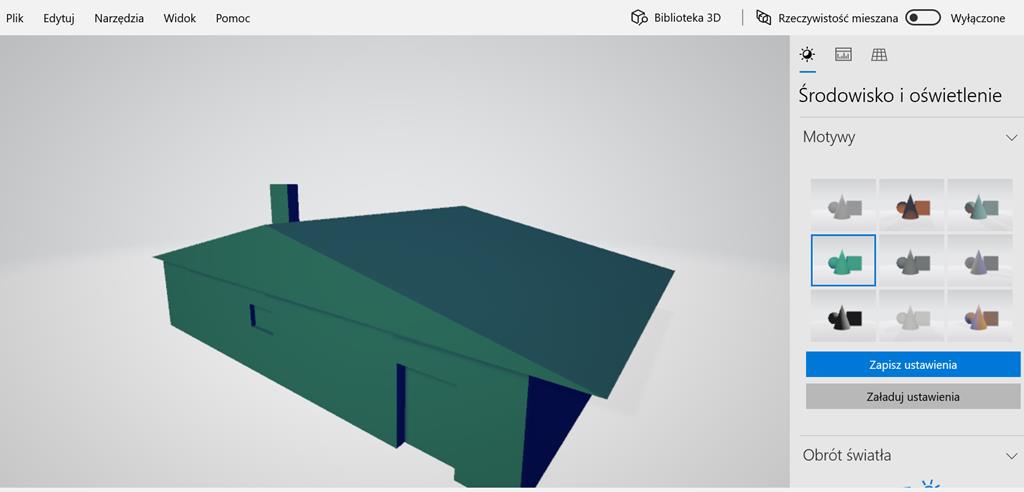Toggle the Rzeczywistość mieszana switch

coord(923,18)
